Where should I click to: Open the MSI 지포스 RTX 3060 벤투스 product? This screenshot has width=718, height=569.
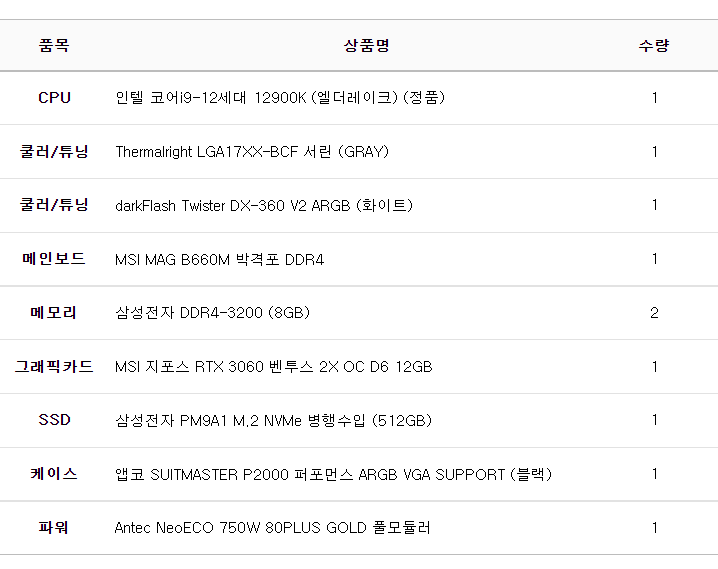pos(273,367)
